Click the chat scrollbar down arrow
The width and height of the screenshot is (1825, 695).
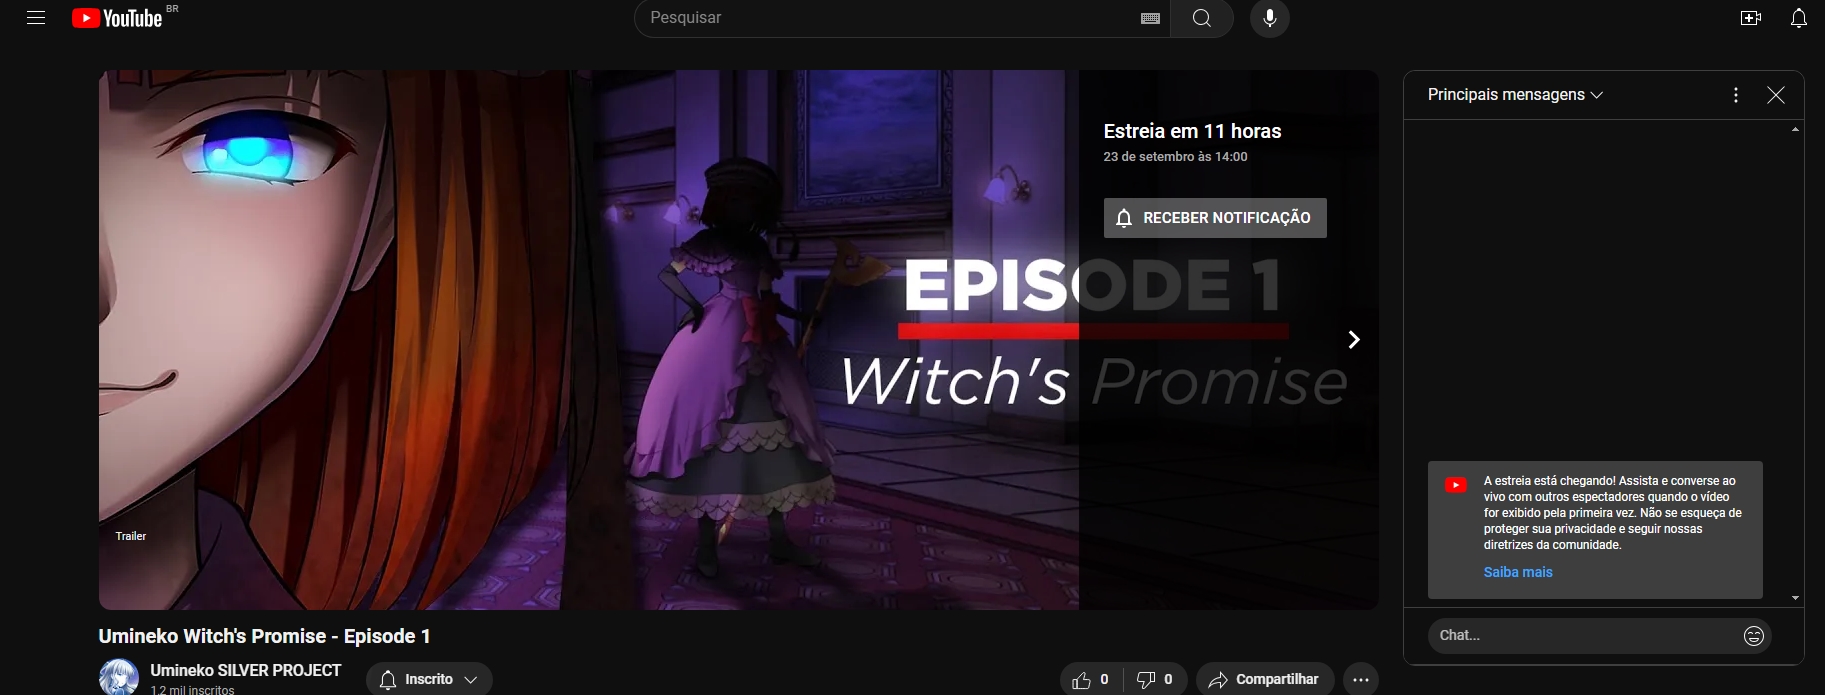click(1796, 598)
